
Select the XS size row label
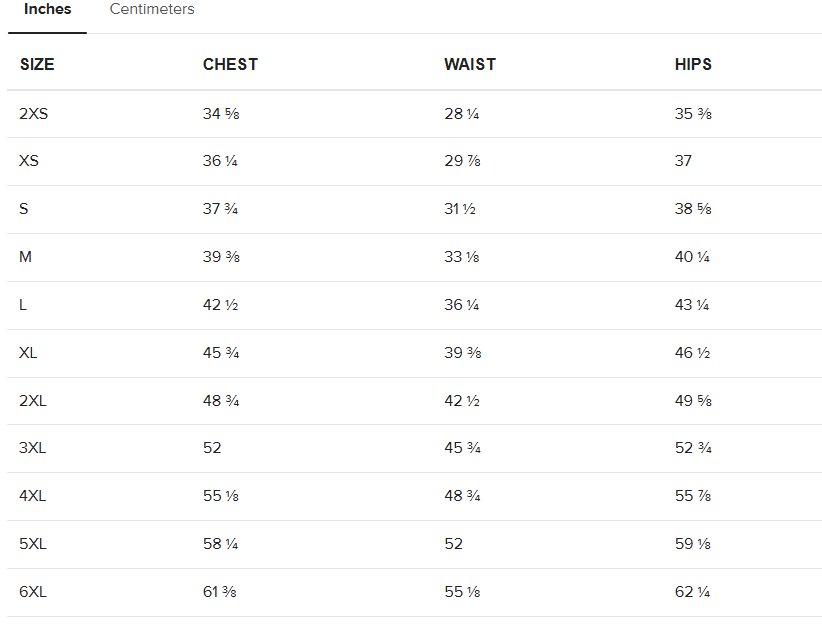[x=29, y=160]
